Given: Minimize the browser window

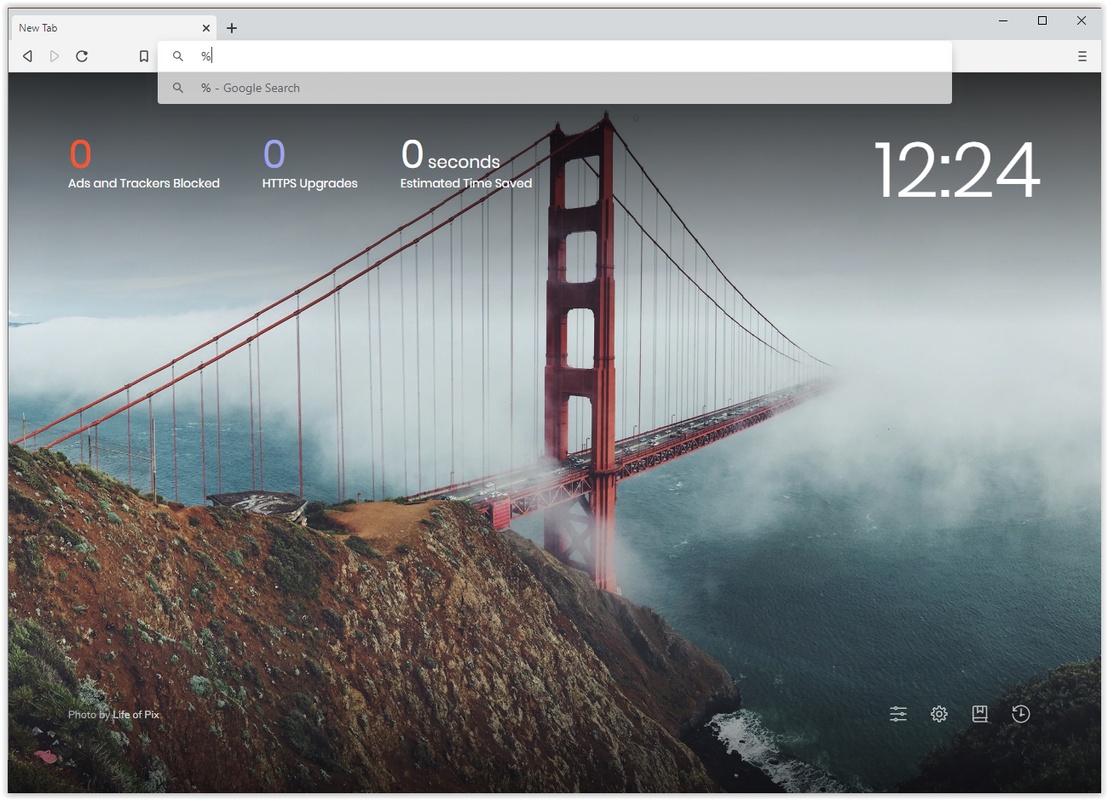Looking at the screenshot, I should (1003, 20).
